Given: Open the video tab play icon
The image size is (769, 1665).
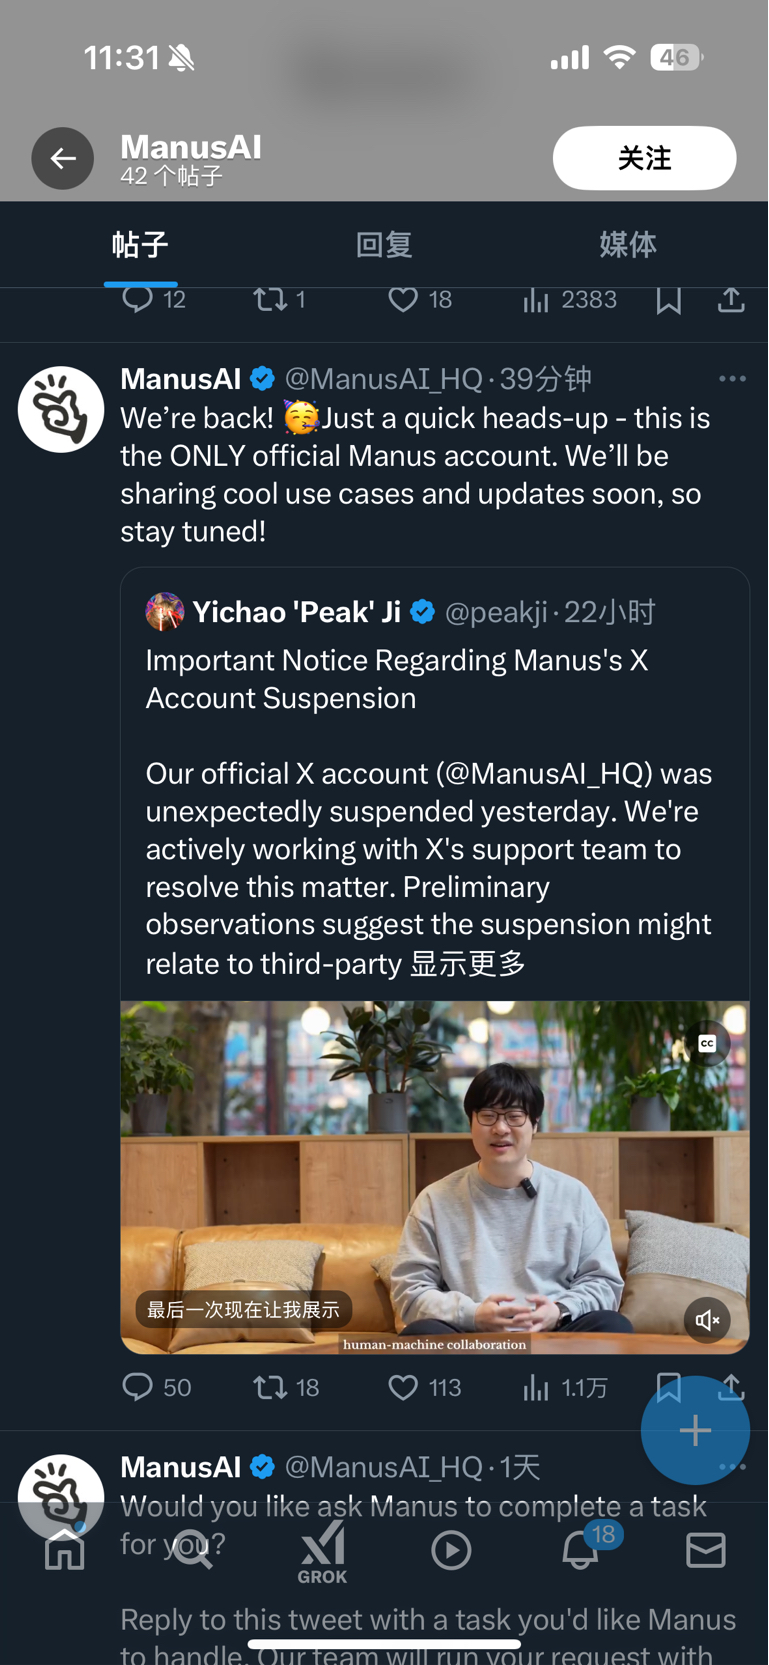Looking at the screenshot, I should 451,1551.
